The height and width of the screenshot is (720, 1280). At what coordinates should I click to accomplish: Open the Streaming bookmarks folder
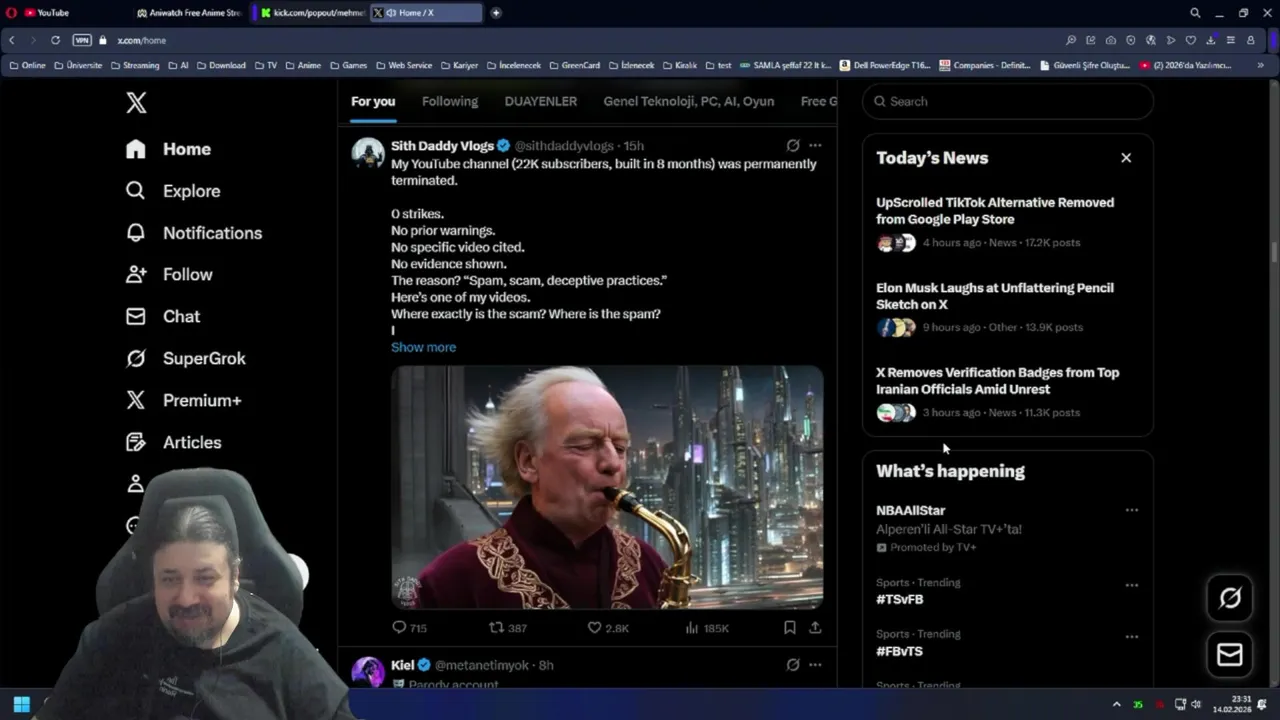[135, 65]
